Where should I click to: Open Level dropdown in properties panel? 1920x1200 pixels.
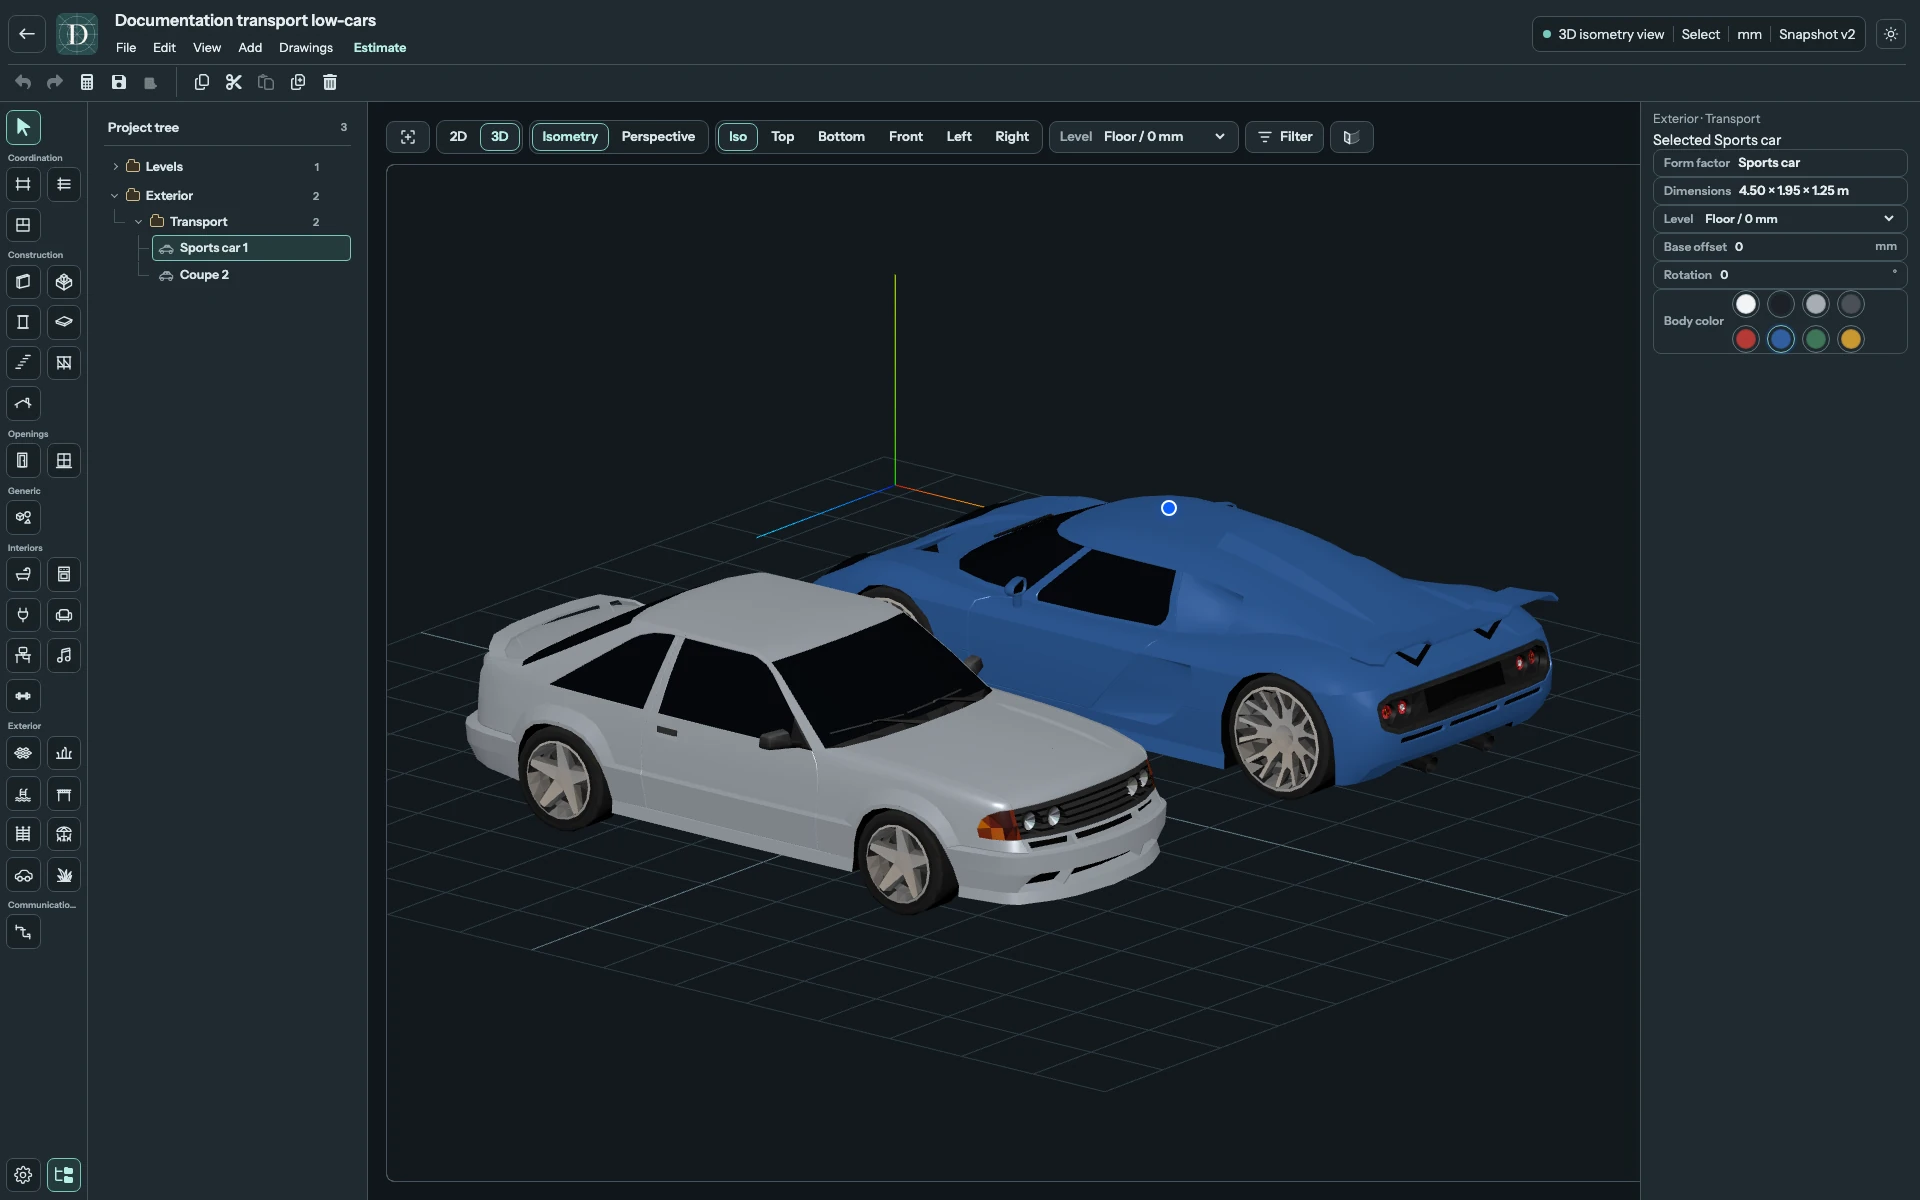[1780, 219]
